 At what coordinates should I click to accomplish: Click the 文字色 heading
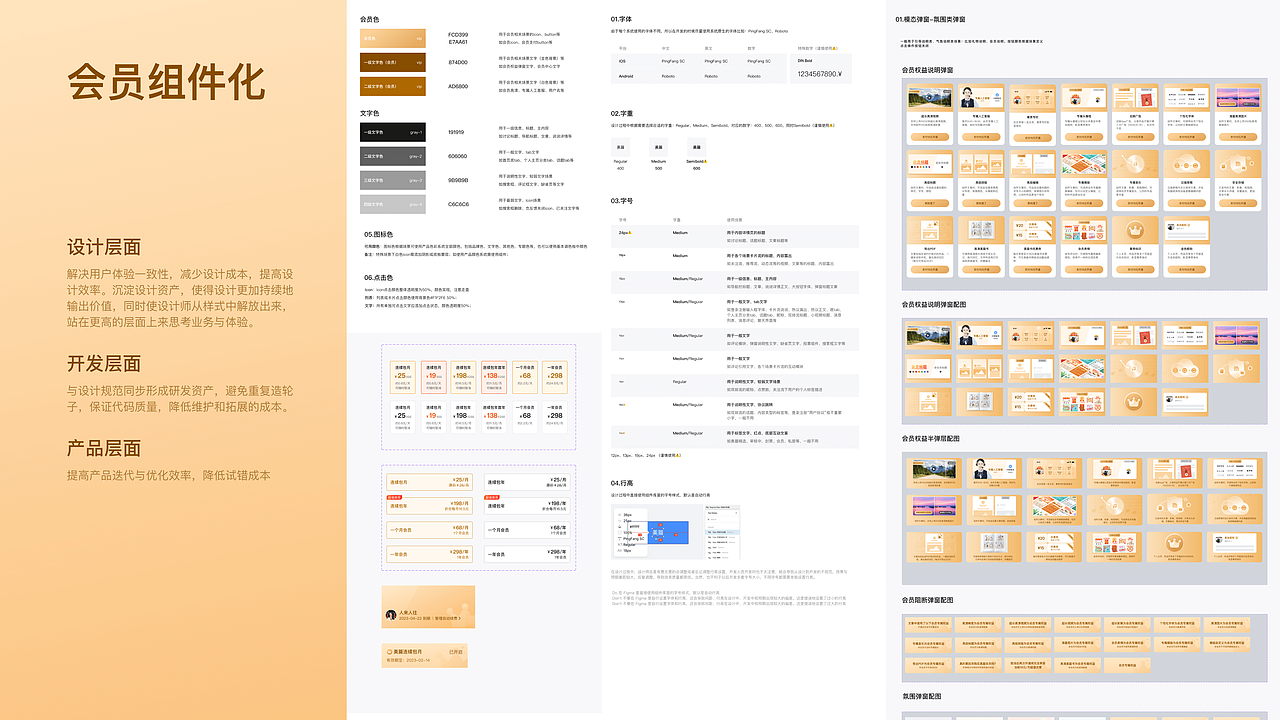pyautogui.click(x=369, y=113)
